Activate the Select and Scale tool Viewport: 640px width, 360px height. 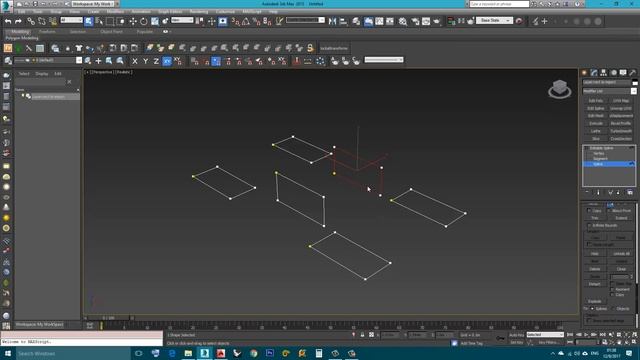tap(155, 21)
